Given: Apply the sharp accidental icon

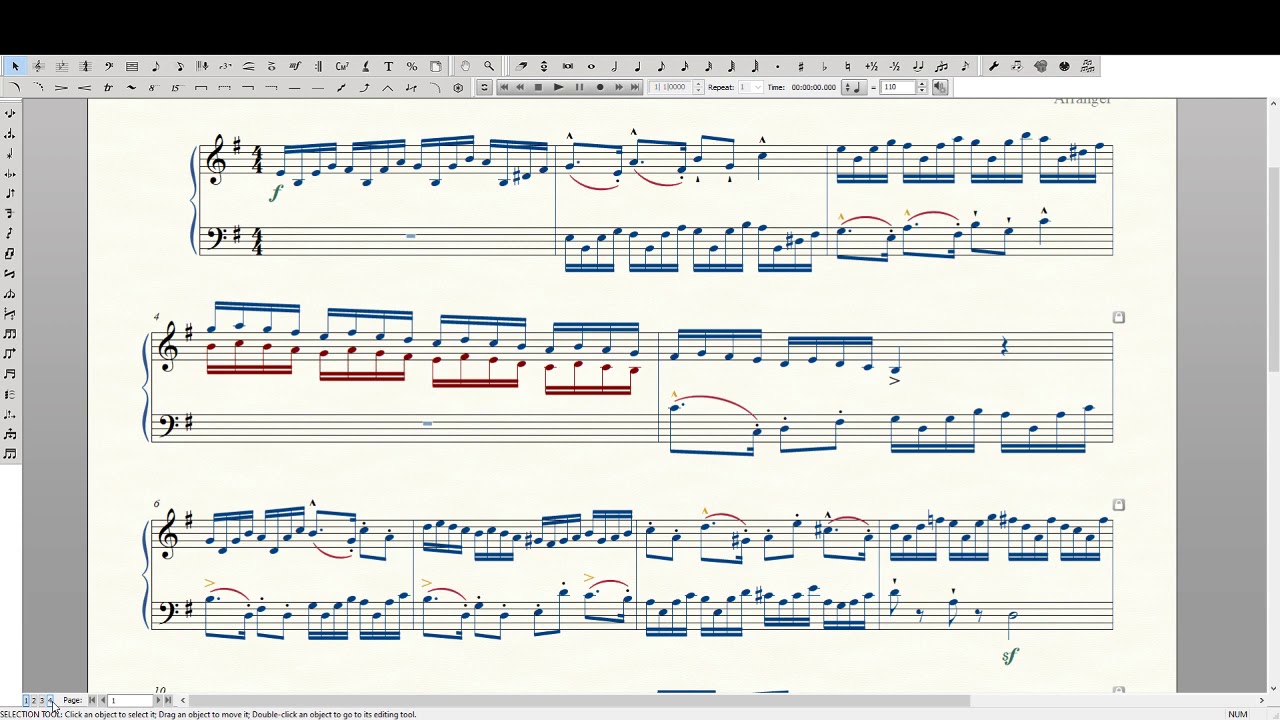Looking at the screenshot, I should pyautogui.click(x=801, y=66).
